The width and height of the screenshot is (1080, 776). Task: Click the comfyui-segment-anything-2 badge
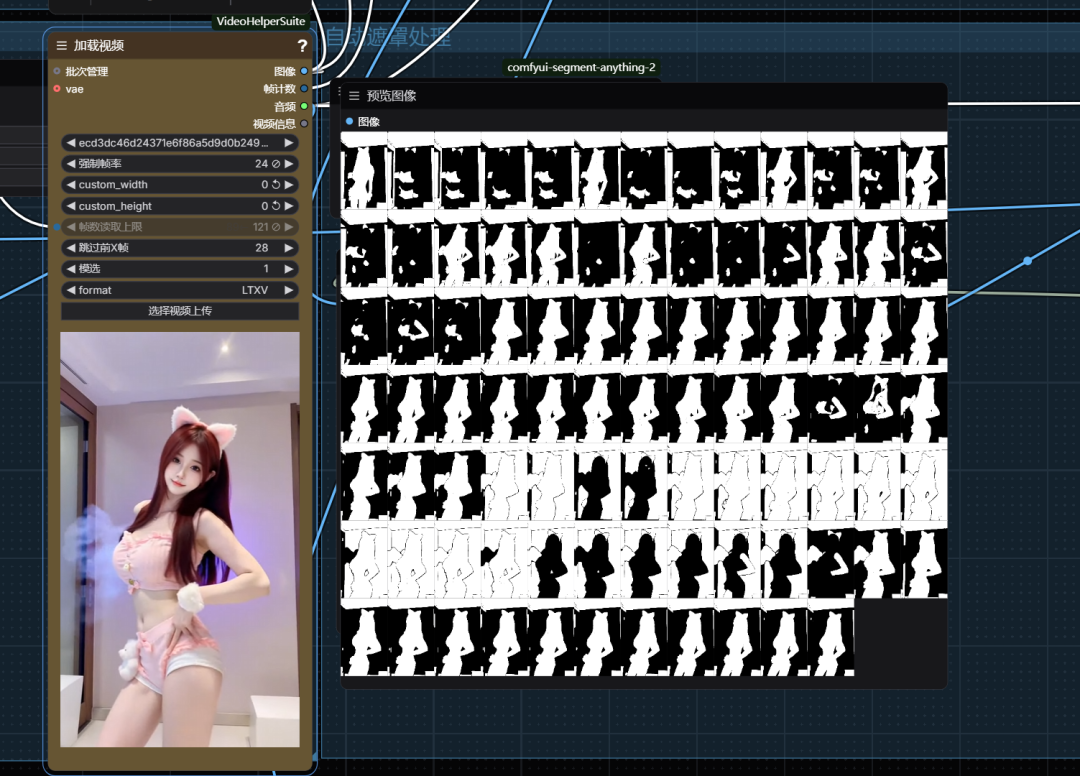point(581,67)
